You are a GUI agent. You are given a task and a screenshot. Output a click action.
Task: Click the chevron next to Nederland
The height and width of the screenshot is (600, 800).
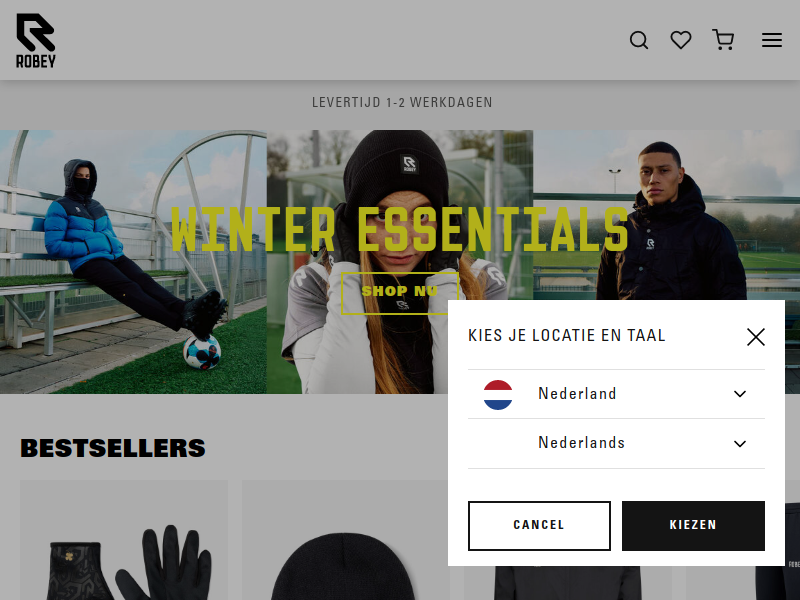(x=740, y=394)
